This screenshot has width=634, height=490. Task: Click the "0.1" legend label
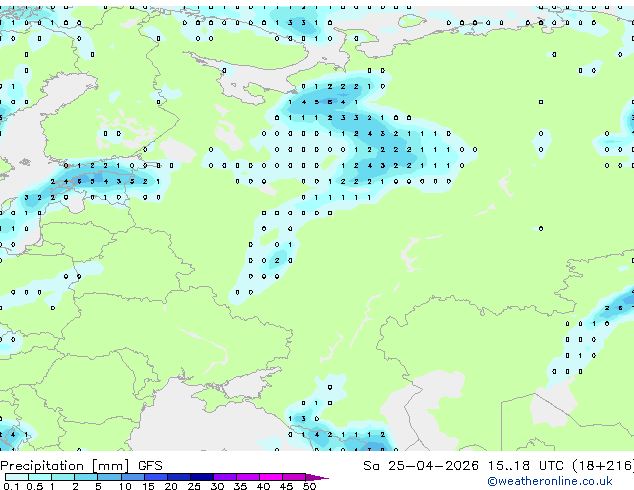tap(11, 486)
